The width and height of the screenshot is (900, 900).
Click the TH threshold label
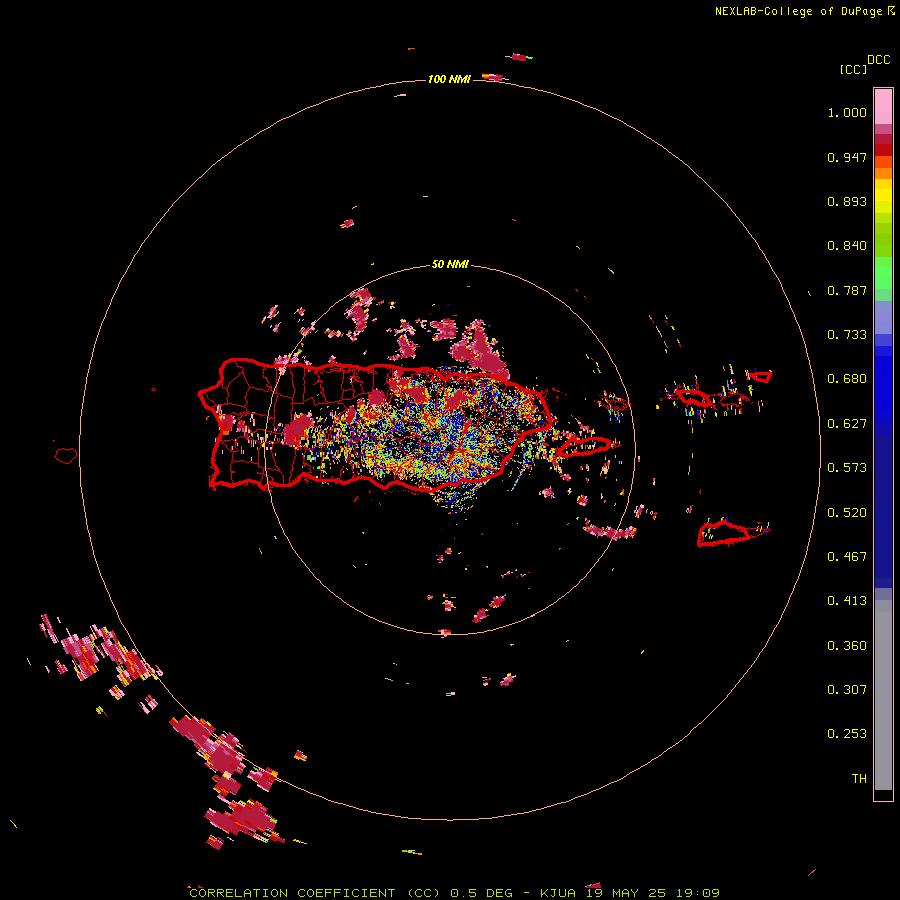[x=859, y=779]
